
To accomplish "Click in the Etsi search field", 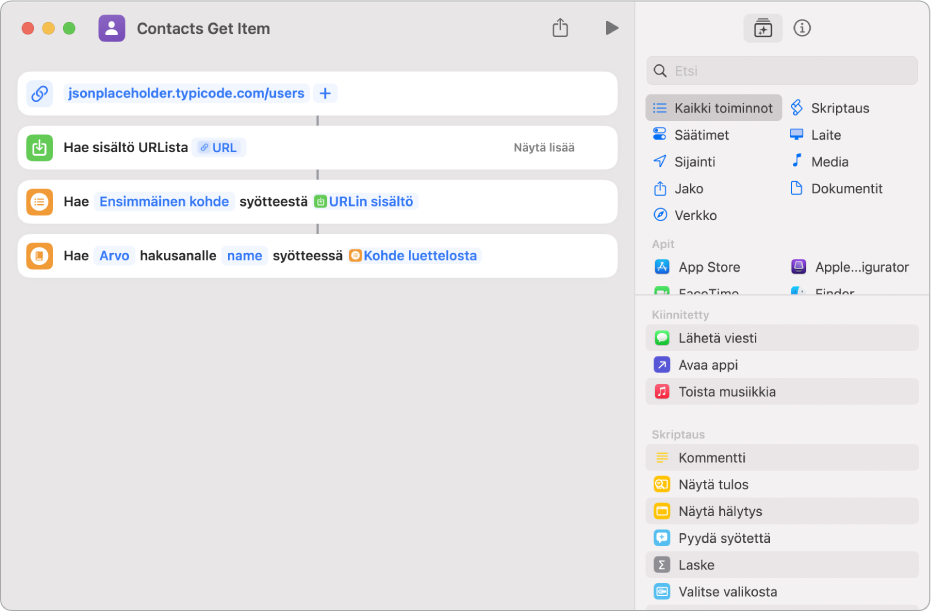I will coord(782,71).
